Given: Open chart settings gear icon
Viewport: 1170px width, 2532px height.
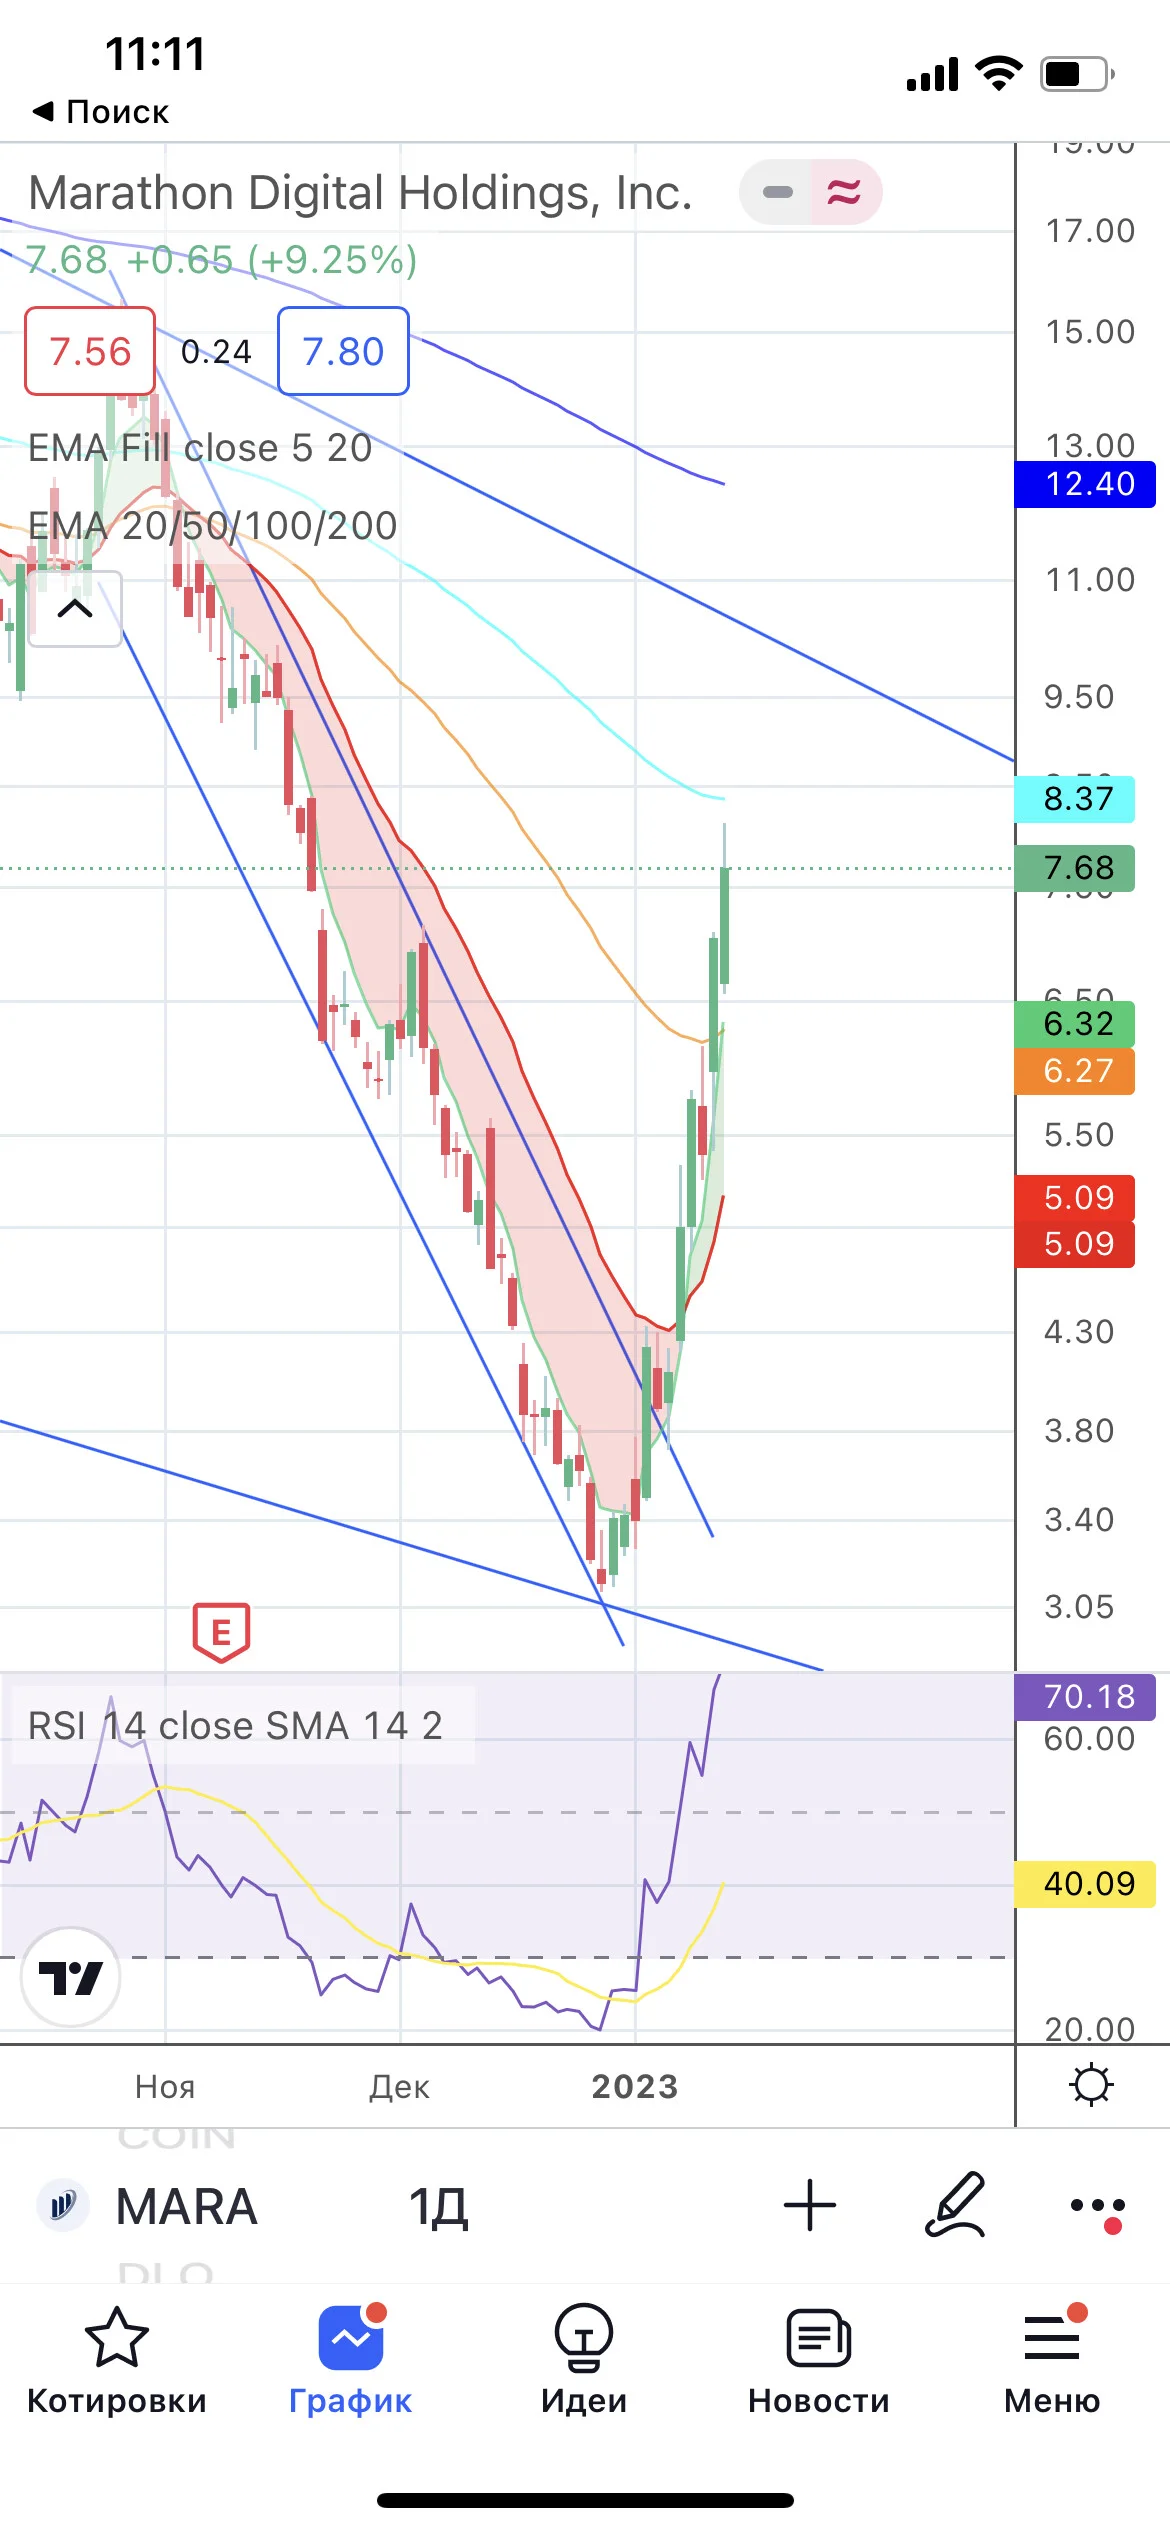Looking at the screenshot, I should coord(1091,2085).
